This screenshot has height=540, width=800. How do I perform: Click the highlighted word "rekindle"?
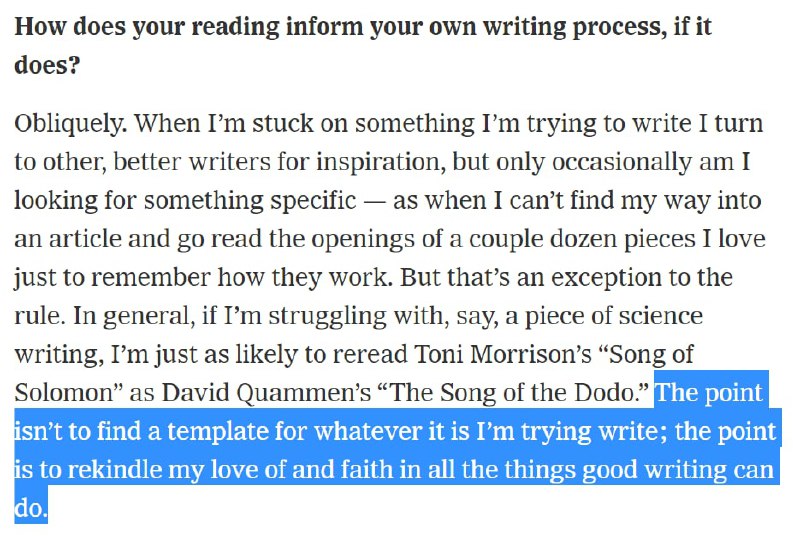pyautogui.click(x=114, y=470)
